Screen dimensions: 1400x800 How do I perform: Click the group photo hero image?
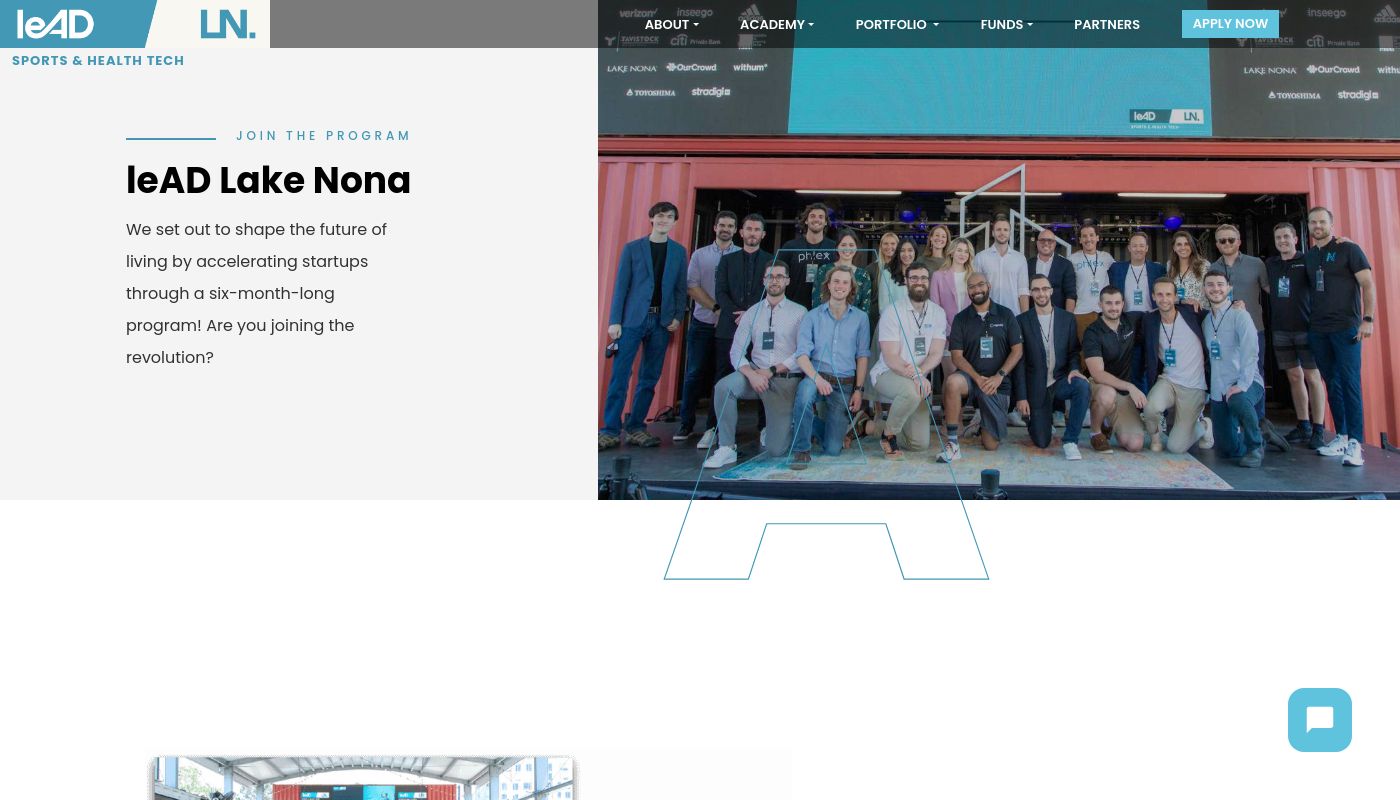pyautogui.click(x=999, y=250)
